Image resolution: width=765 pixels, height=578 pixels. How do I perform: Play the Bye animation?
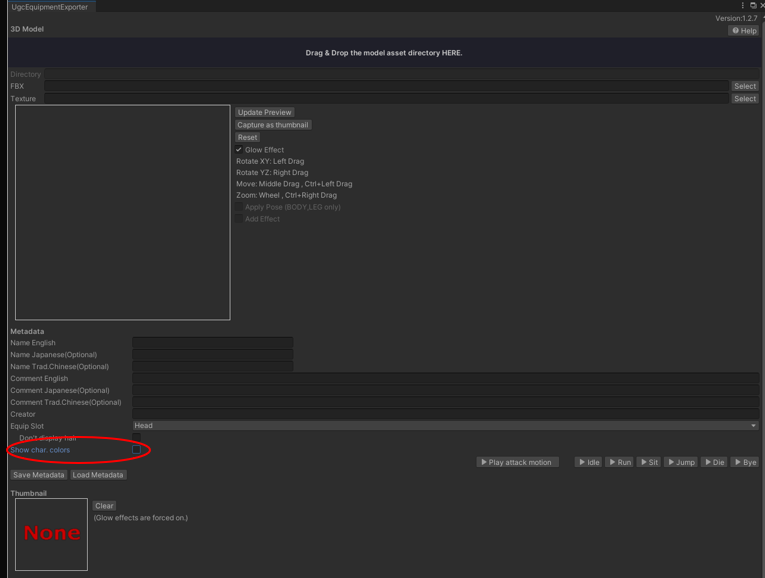coord(745,463)
